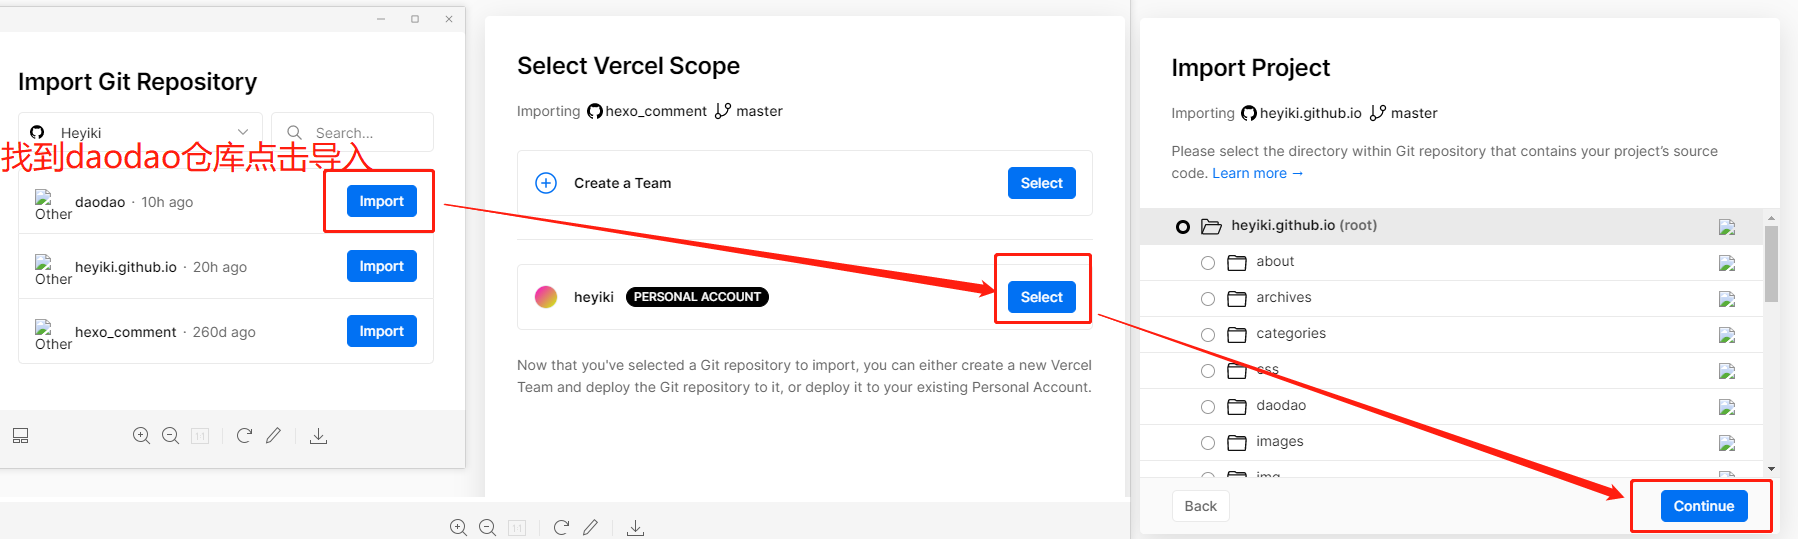The image size is (1798, 539).
Task: Click the plus icon beside Create a Team
Action: click(x=546, y=183)
